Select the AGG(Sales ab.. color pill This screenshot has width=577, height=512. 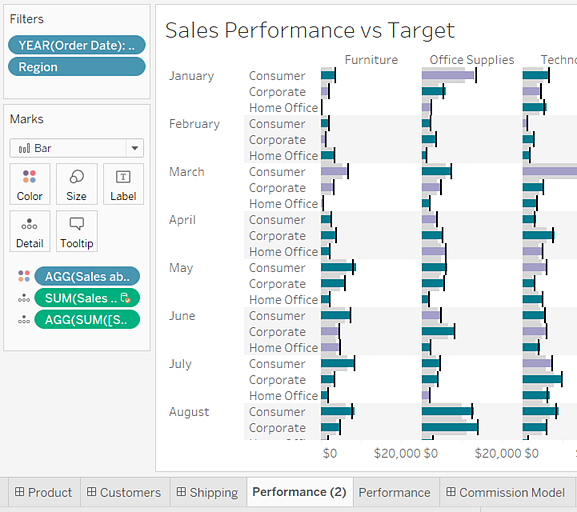pyautogui.click(x=87, y=276)
